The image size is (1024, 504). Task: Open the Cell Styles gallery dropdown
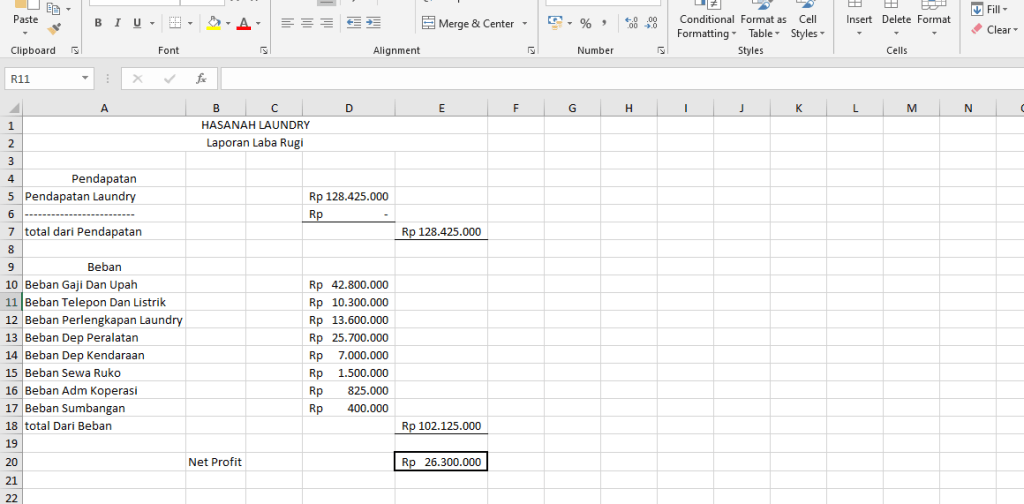[x=807, y=26]
